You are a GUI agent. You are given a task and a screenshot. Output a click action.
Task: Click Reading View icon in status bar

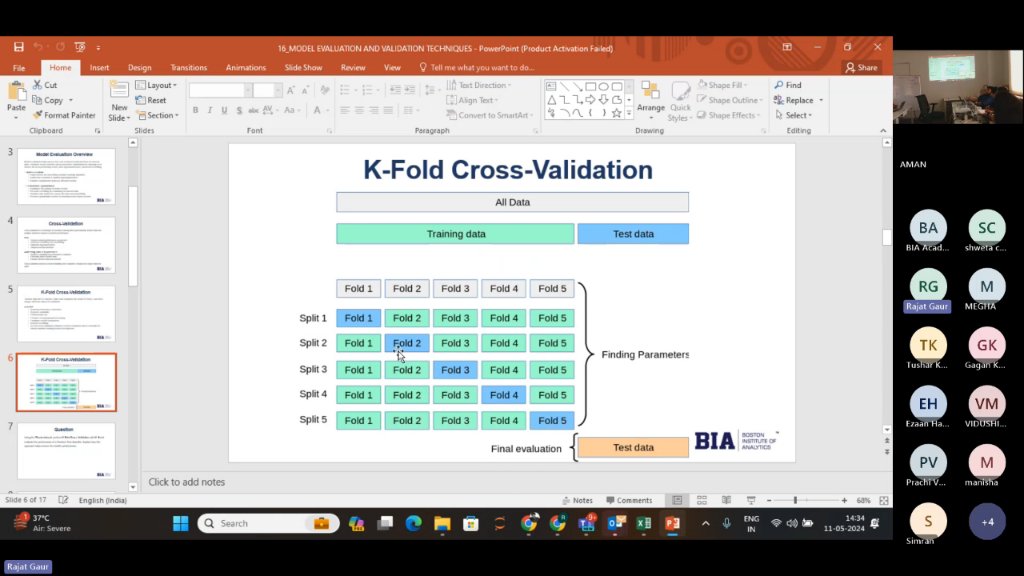coord(726,500)
